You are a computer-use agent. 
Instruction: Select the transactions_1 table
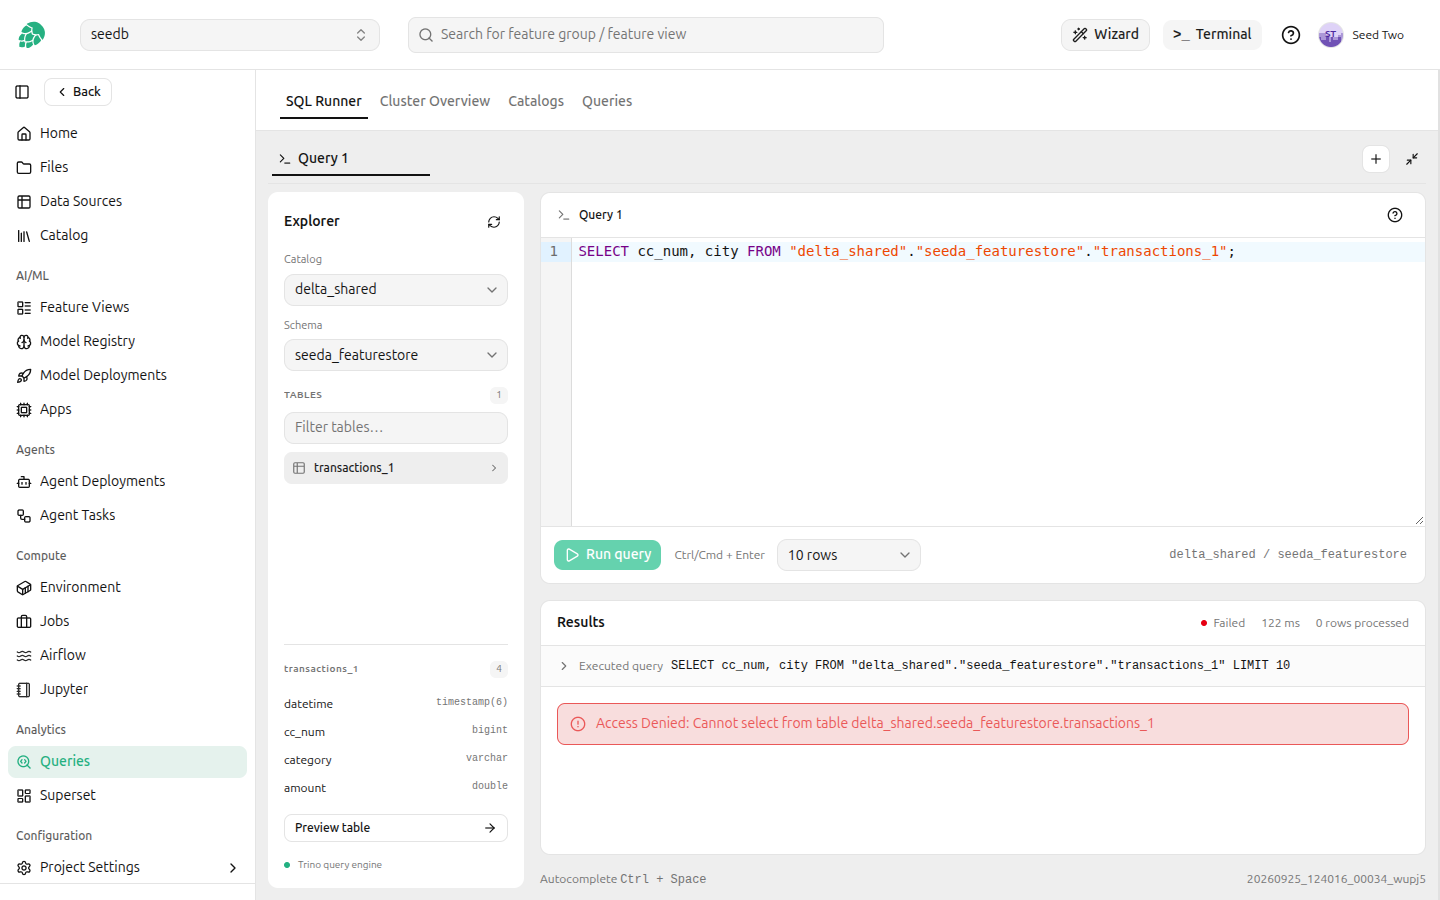click(396, 468)
